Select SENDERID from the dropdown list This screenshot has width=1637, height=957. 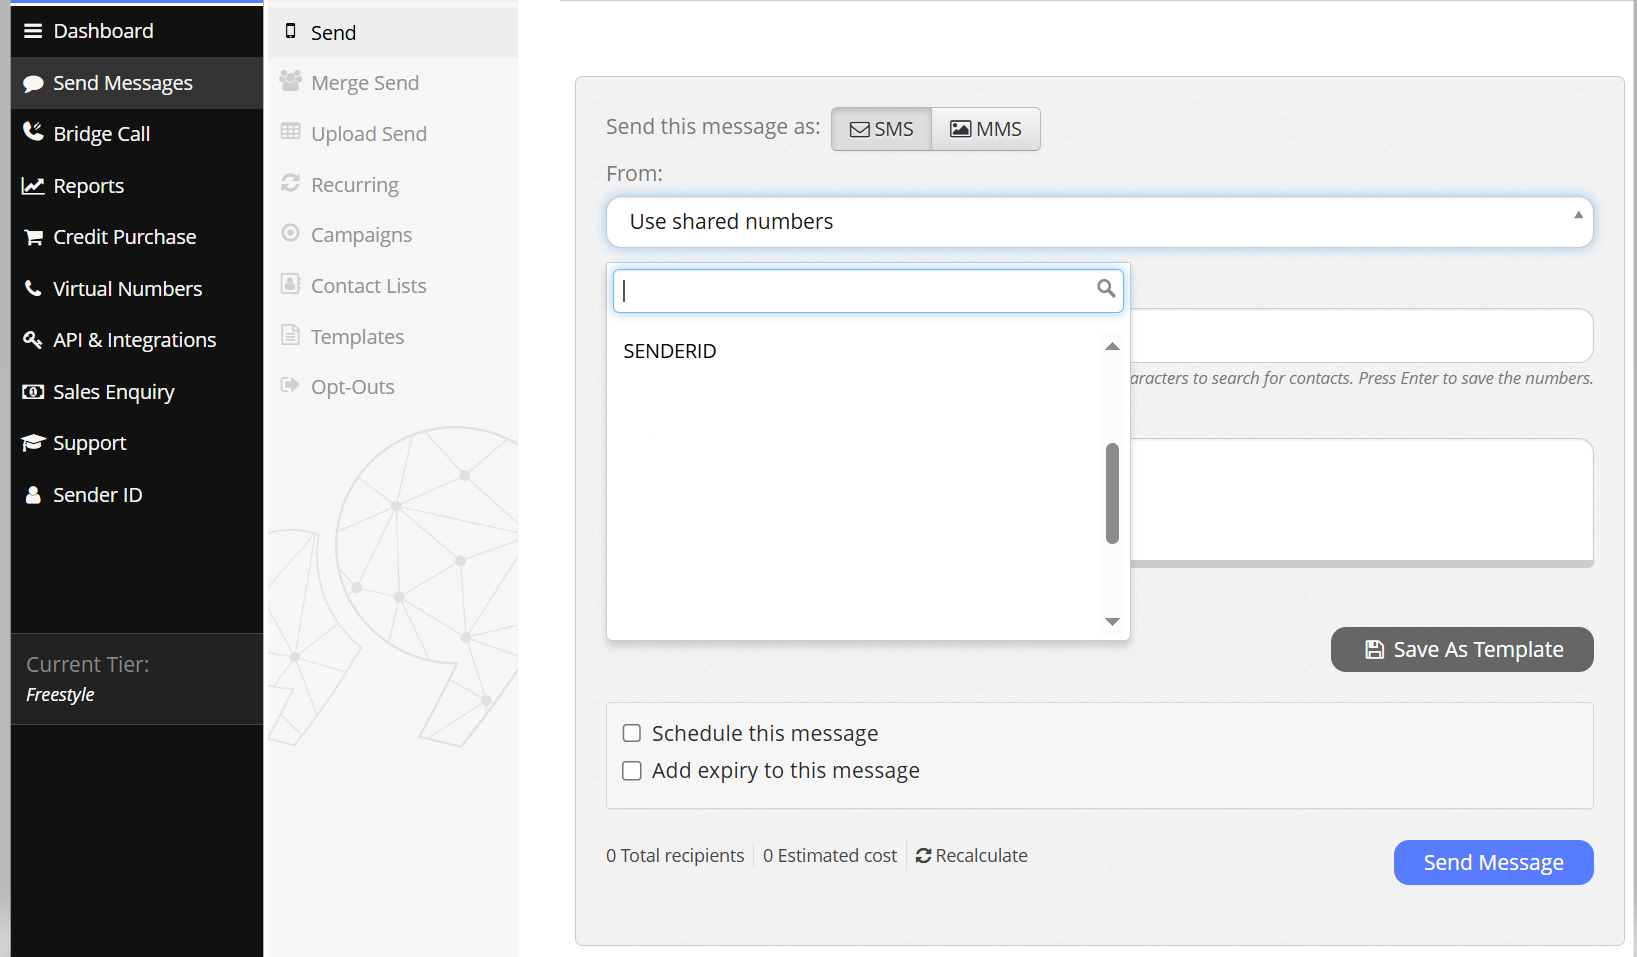[670, 351]
